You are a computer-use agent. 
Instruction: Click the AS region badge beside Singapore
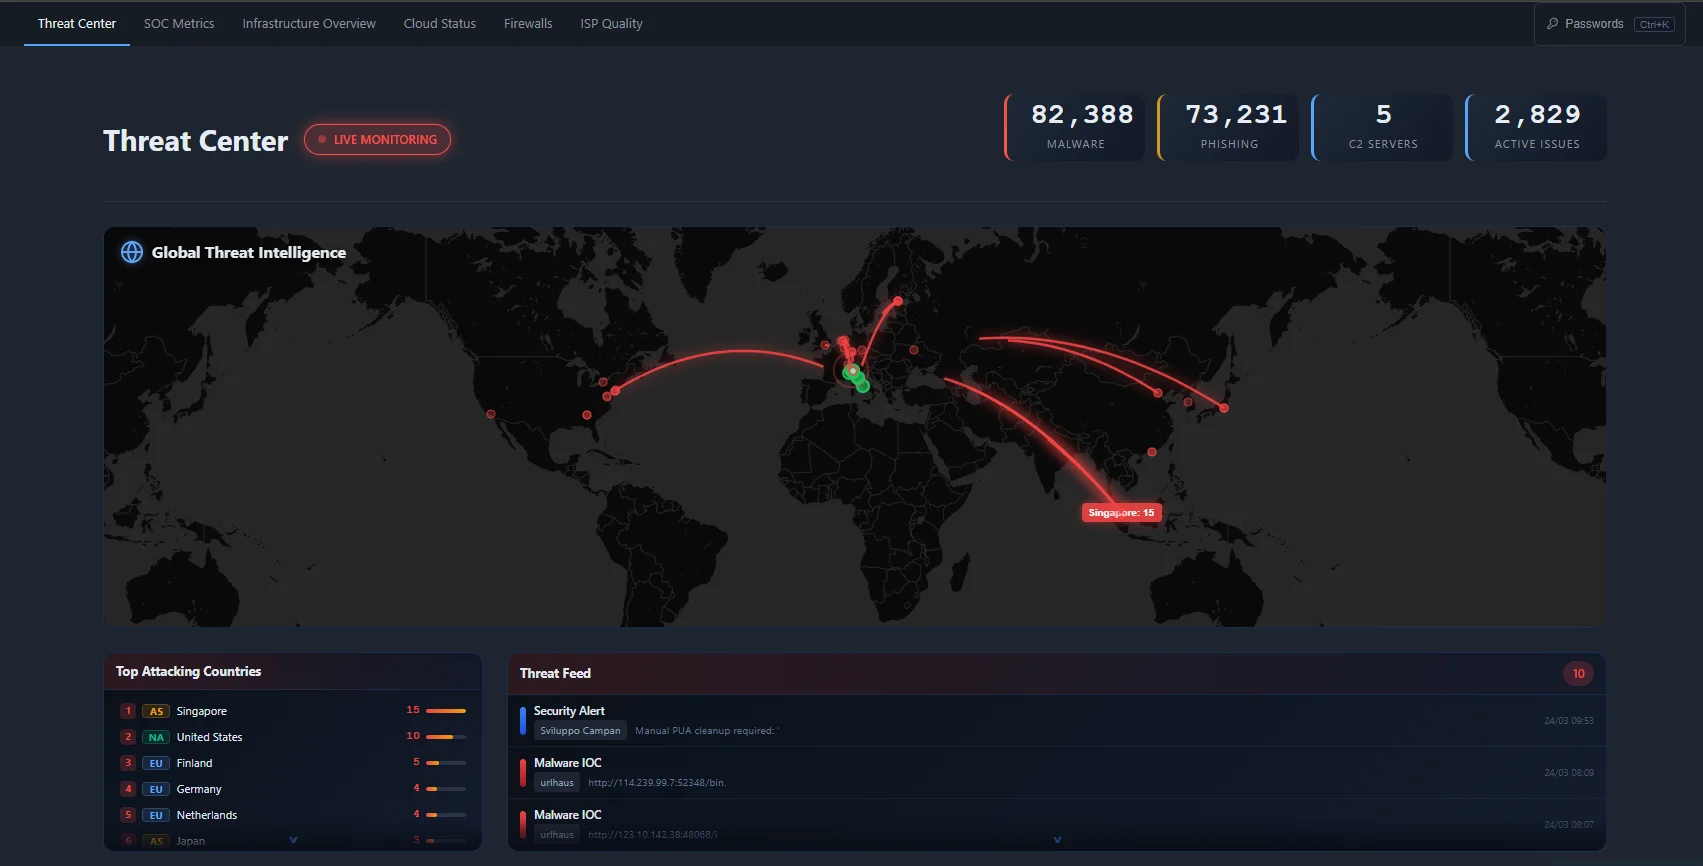[x=156, y=711]
